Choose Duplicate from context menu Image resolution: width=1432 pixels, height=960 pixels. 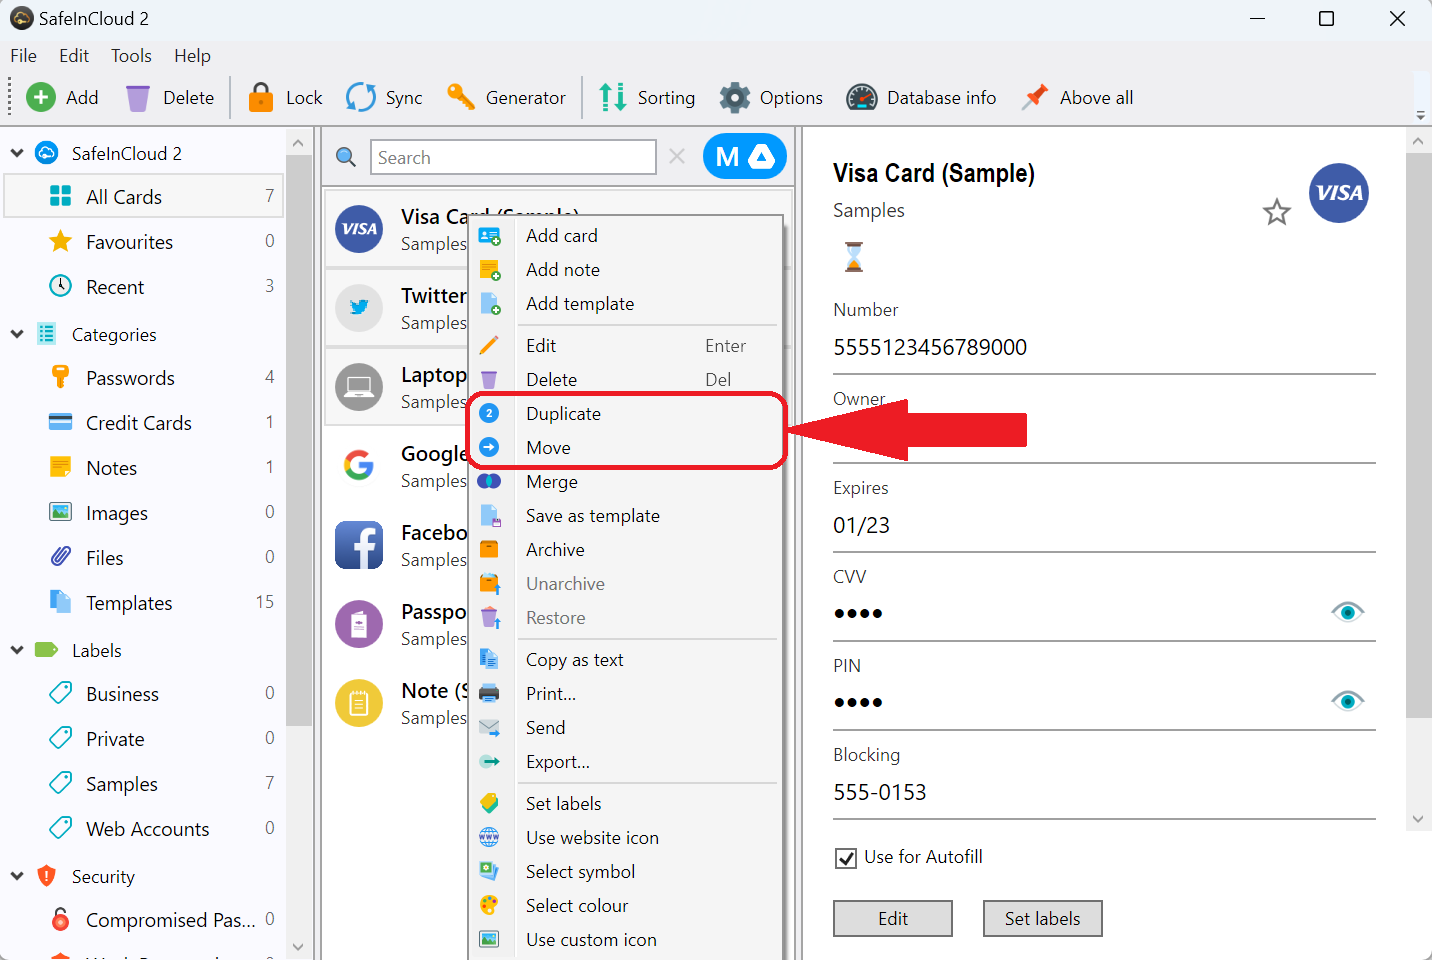click(625, 414)
